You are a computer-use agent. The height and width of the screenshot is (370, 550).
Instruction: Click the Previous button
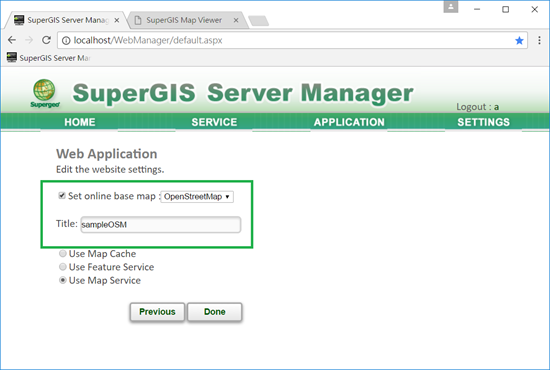[157, 312]
